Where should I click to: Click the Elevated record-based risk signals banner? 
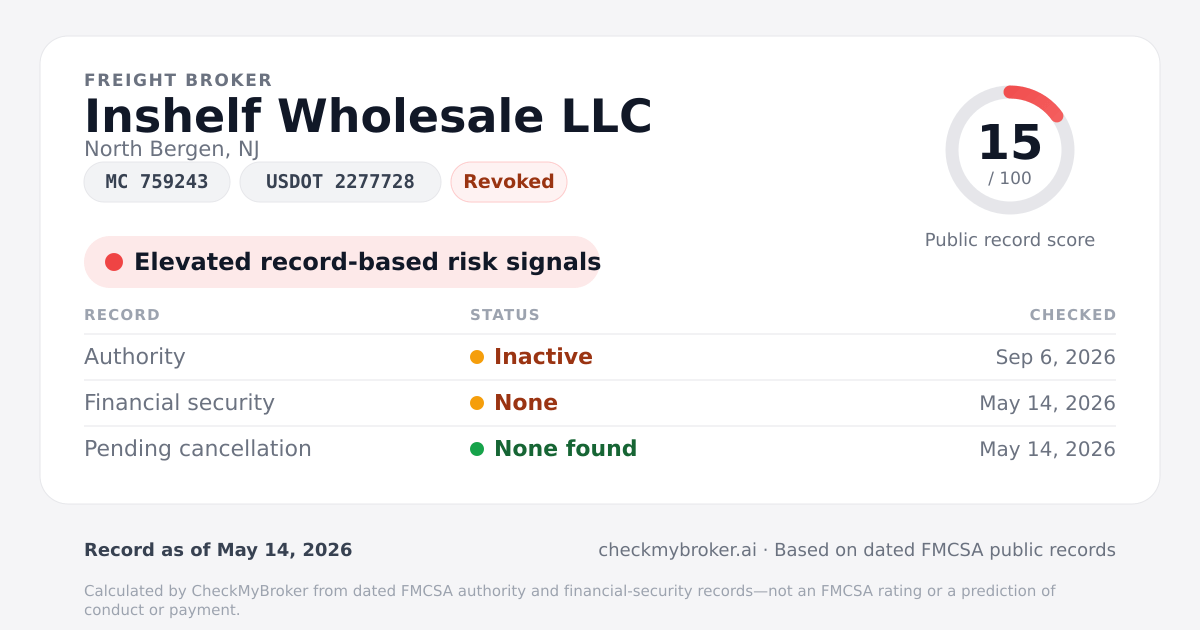coord(342,262)
